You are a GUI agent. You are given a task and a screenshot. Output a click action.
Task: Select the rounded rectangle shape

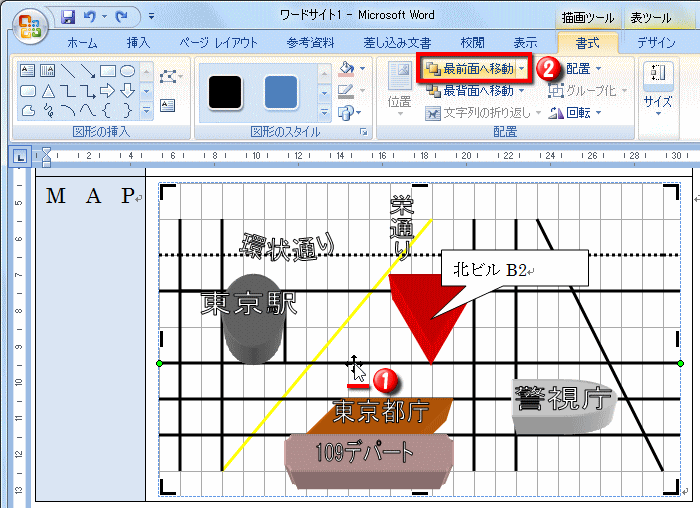click(28, 91)
